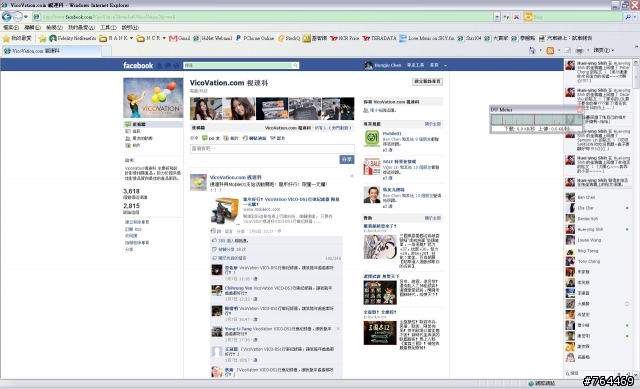Expand the NCR favorites folder
Viewport: 640px width, 389px height.
click(151, 38)
